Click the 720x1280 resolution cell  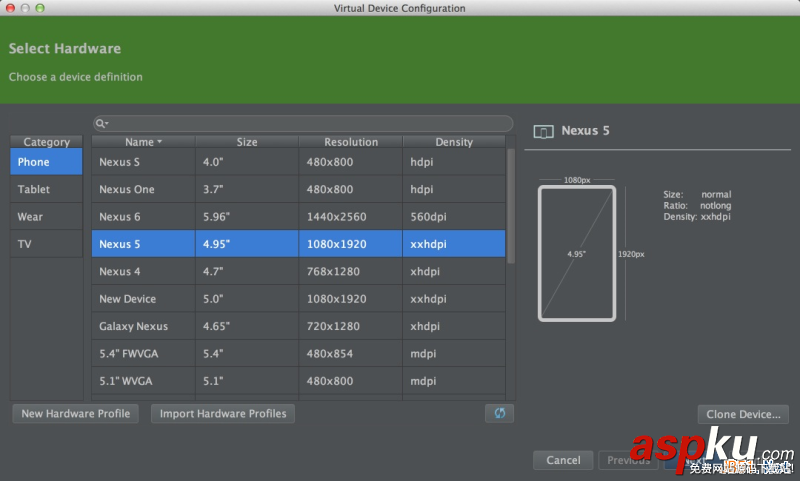pos(351,326)
